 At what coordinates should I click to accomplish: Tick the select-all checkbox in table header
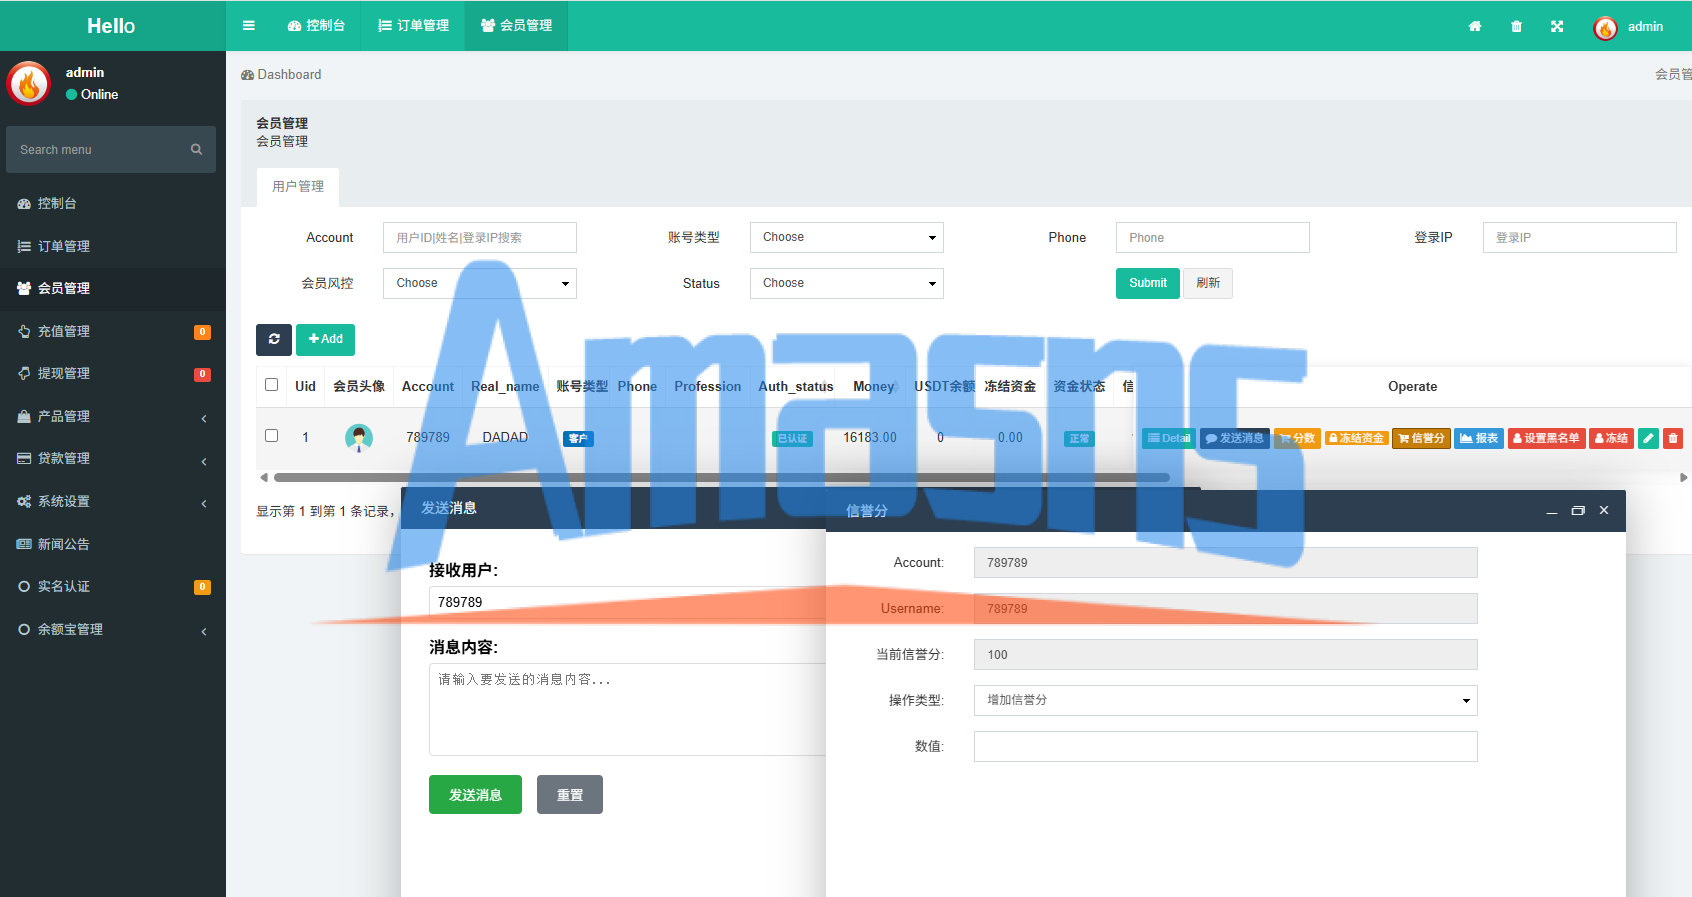[271, 385]
